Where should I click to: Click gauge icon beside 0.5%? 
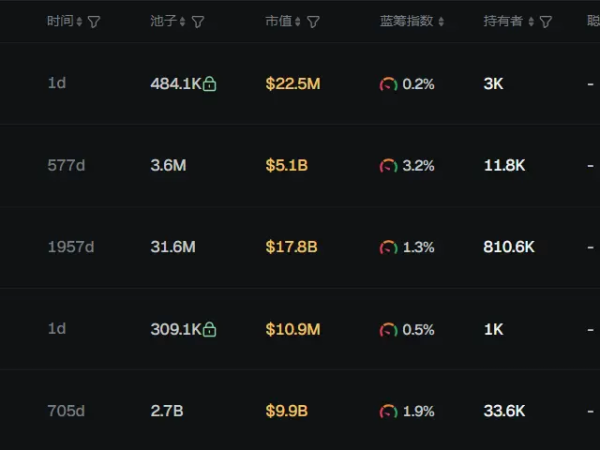click(x=388, y=329)
